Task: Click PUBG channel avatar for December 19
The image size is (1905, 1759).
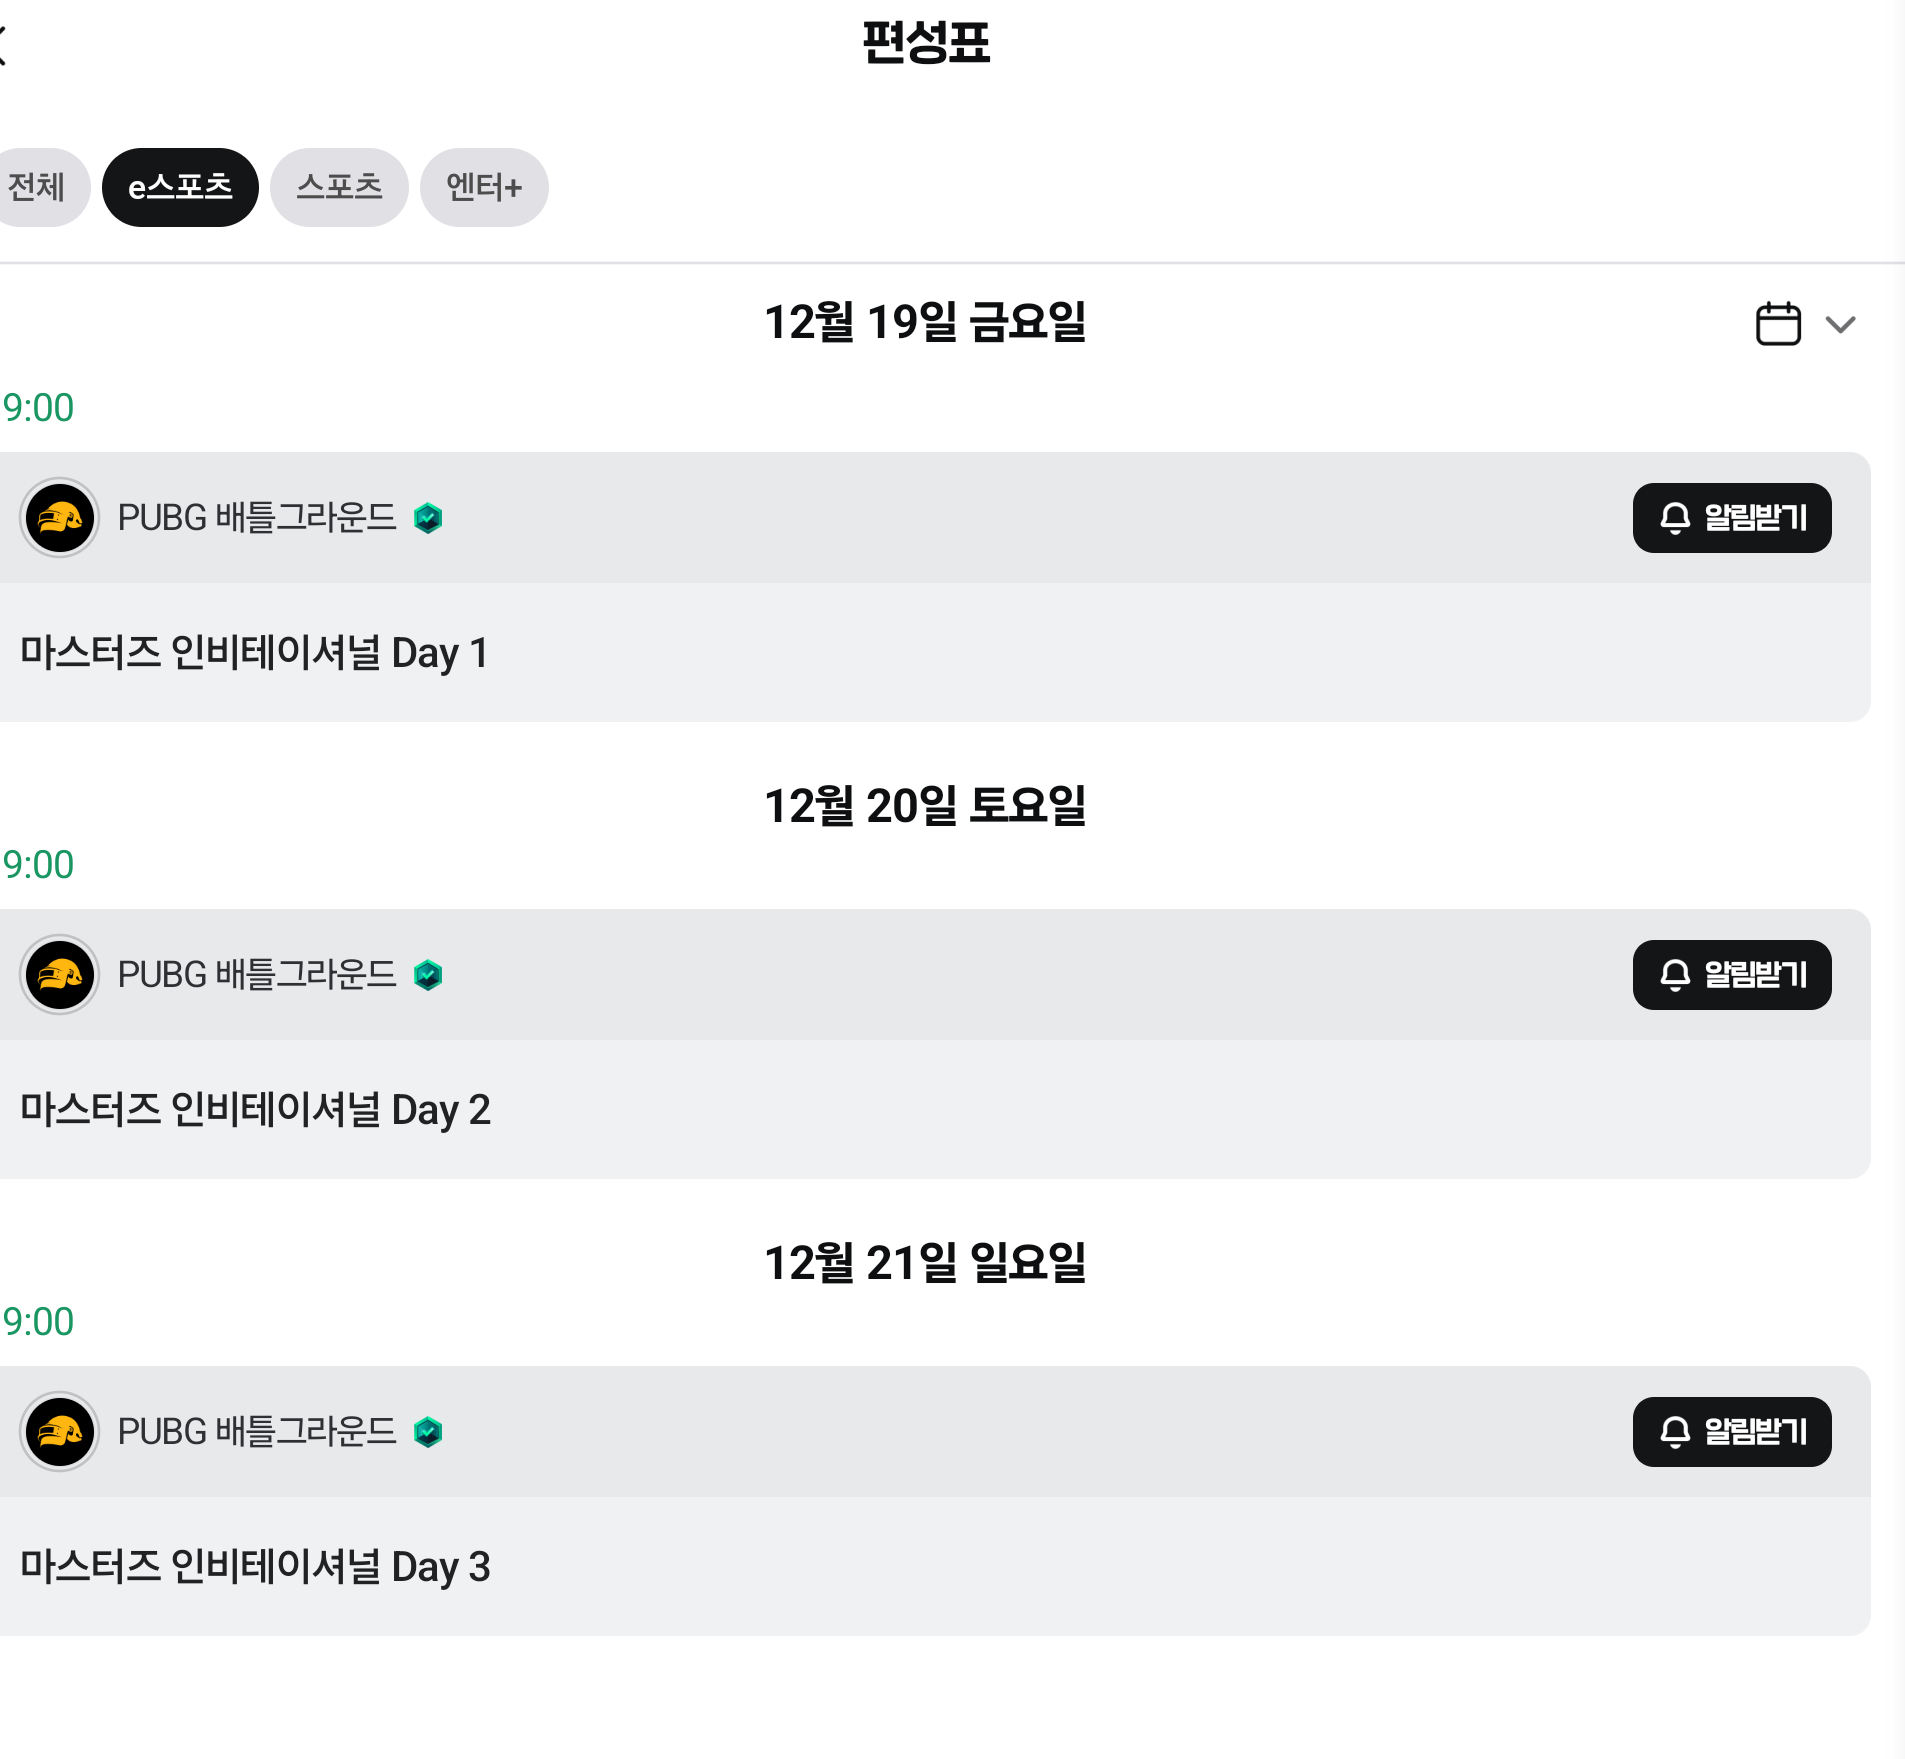Action: 60,518
